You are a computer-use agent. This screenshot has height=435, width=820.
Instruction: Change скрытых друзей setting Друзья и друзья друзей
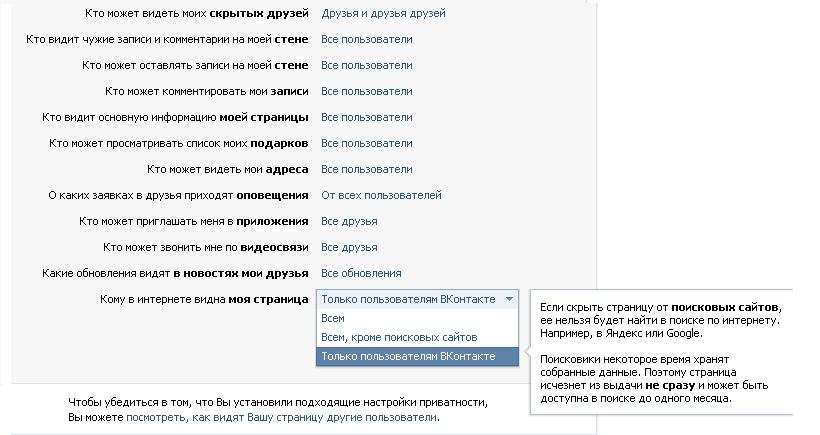[x=383, y=14]
